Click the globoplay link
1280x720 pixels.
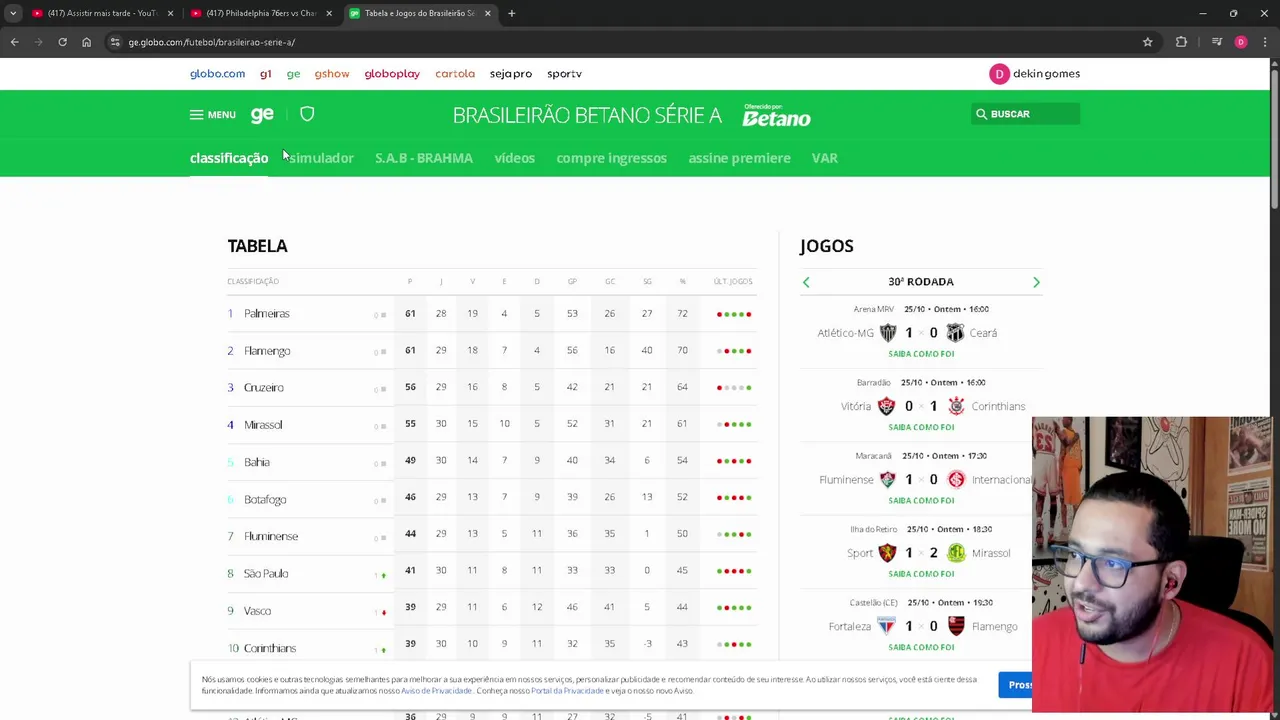click(392, 74)
